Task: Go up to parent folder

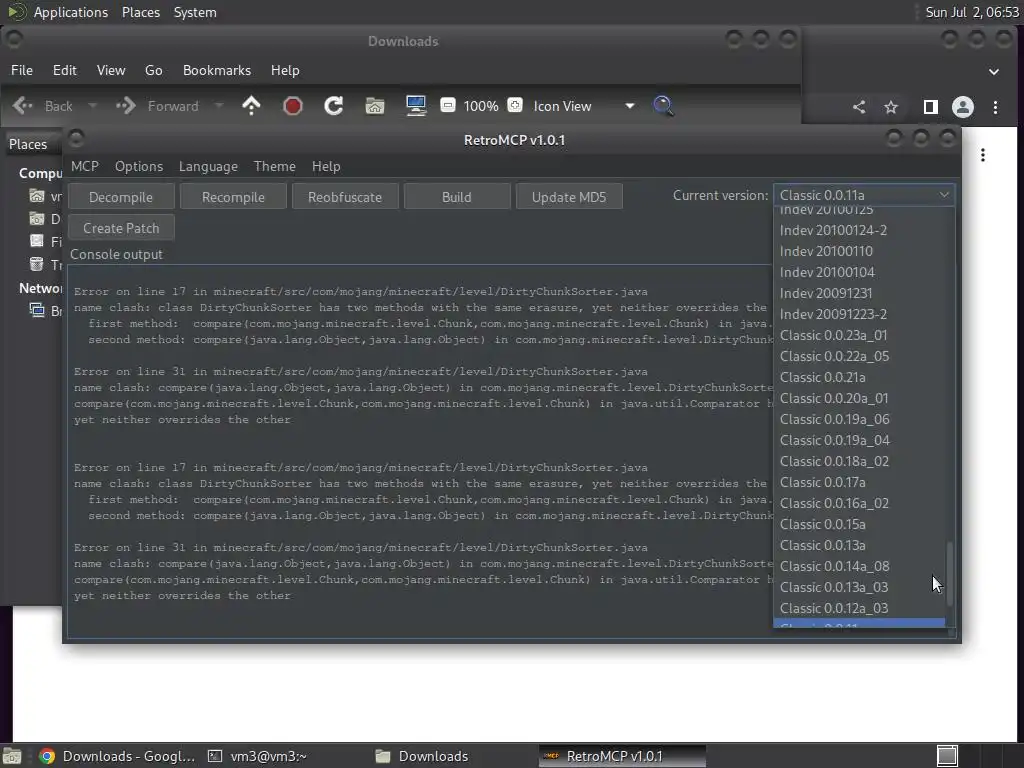Action: (251, 106)
